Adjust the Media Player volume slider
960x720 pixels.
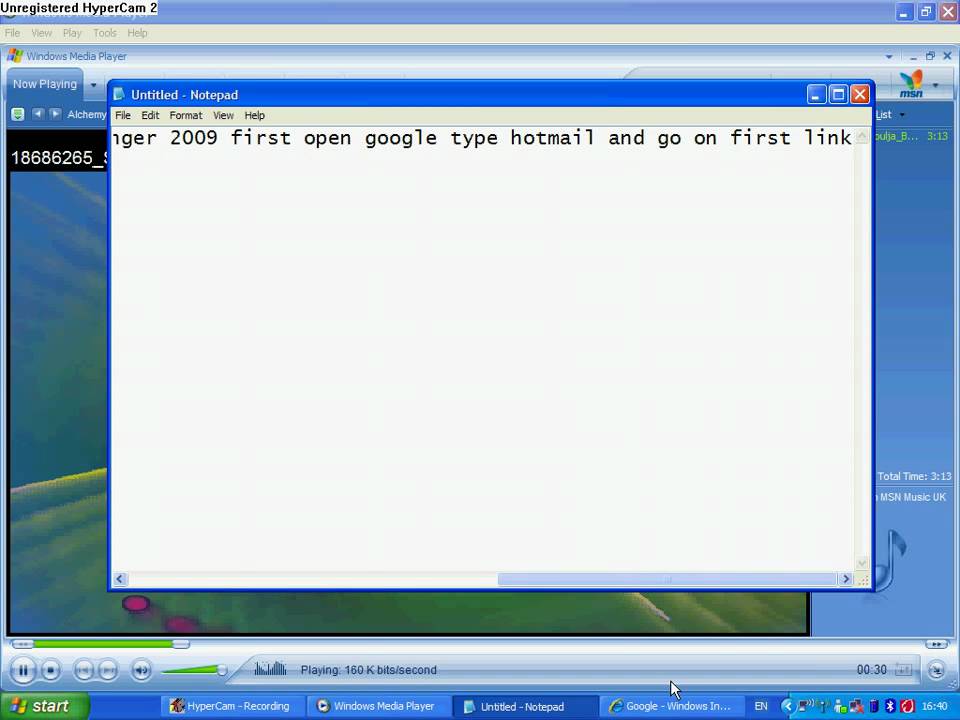(222, 670)
